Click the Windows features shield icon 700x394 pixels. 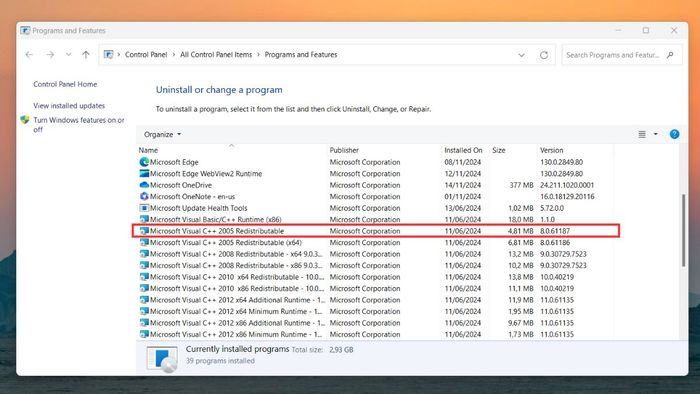tap(25, 120)
